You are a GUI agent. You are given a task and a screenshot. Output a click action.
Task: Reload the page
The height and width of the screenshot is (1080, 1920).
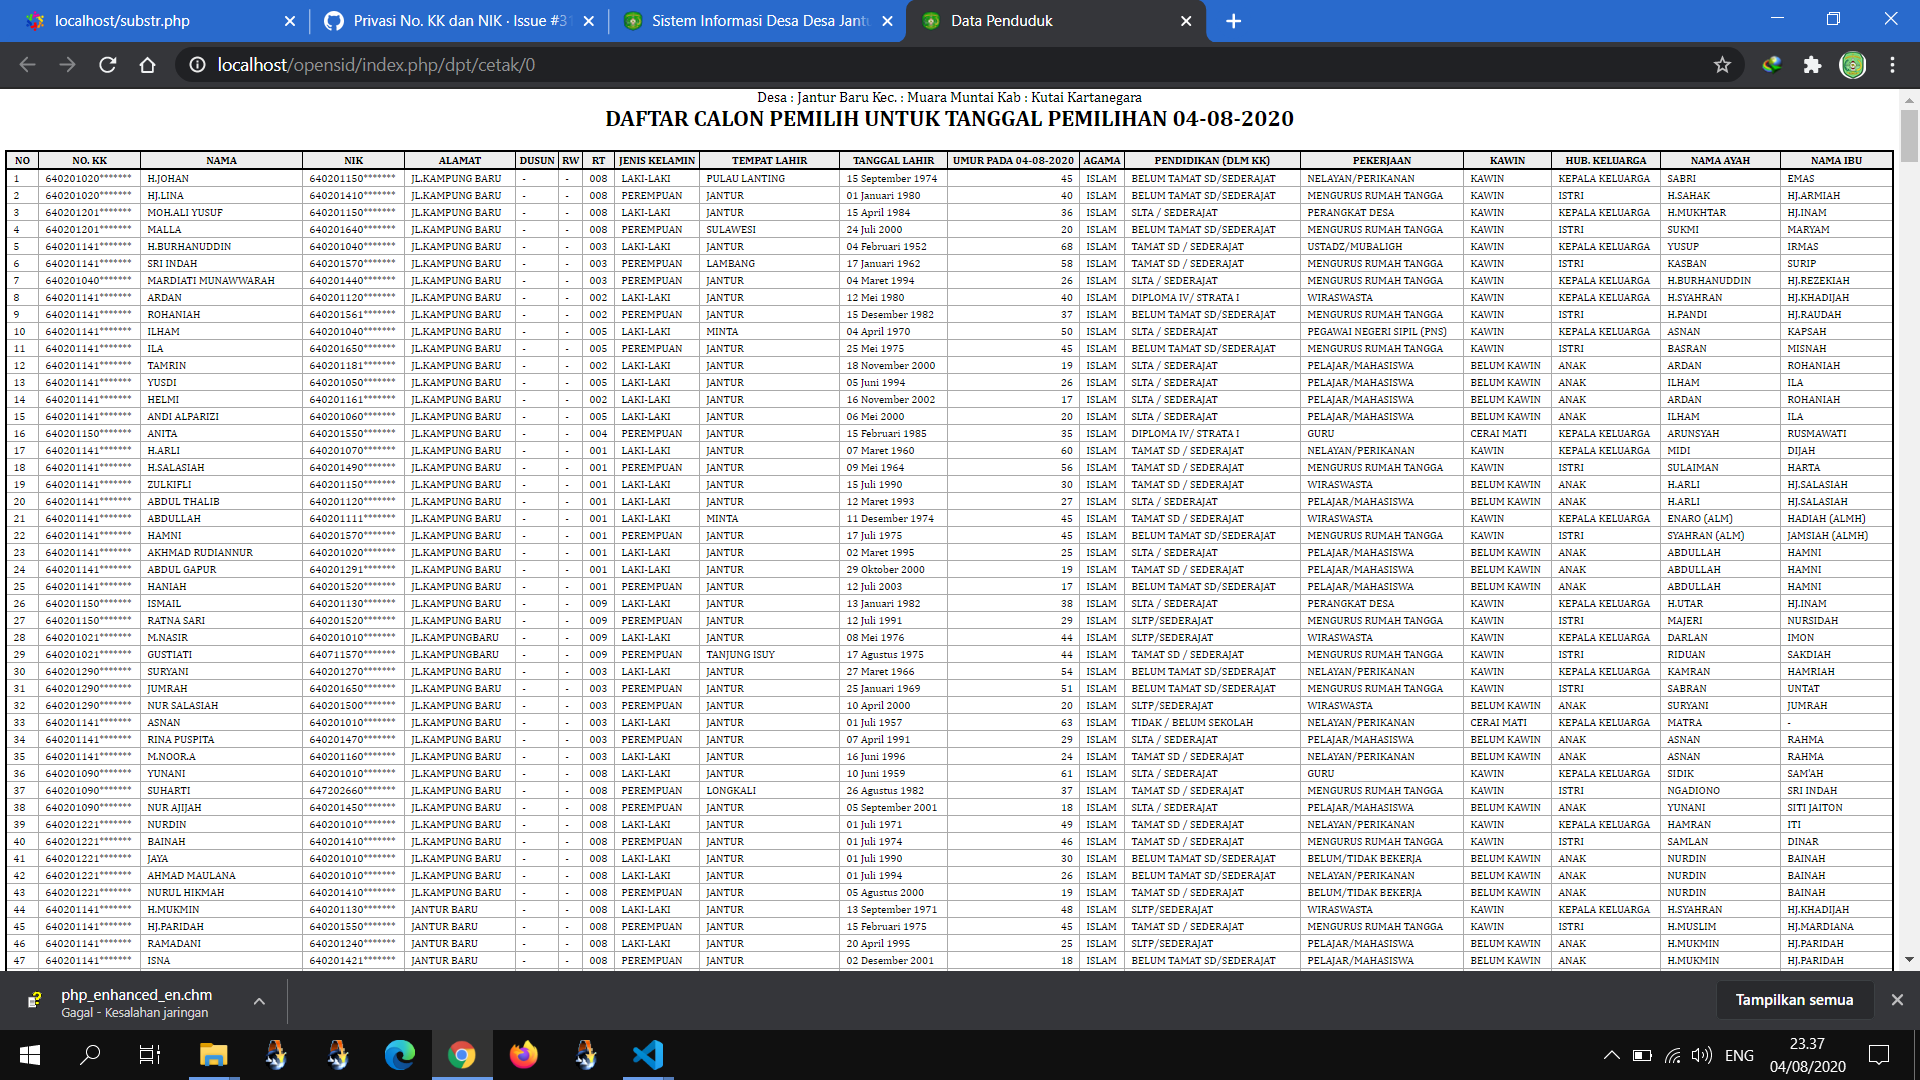click(x=107, y=65)
